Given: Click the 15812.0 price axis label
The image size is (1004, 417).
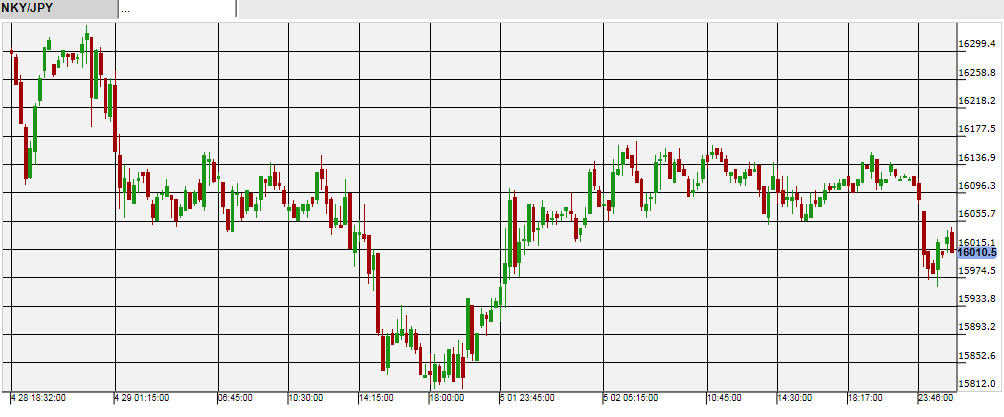Looking at the screenshot, I should [x=977, y=383].
